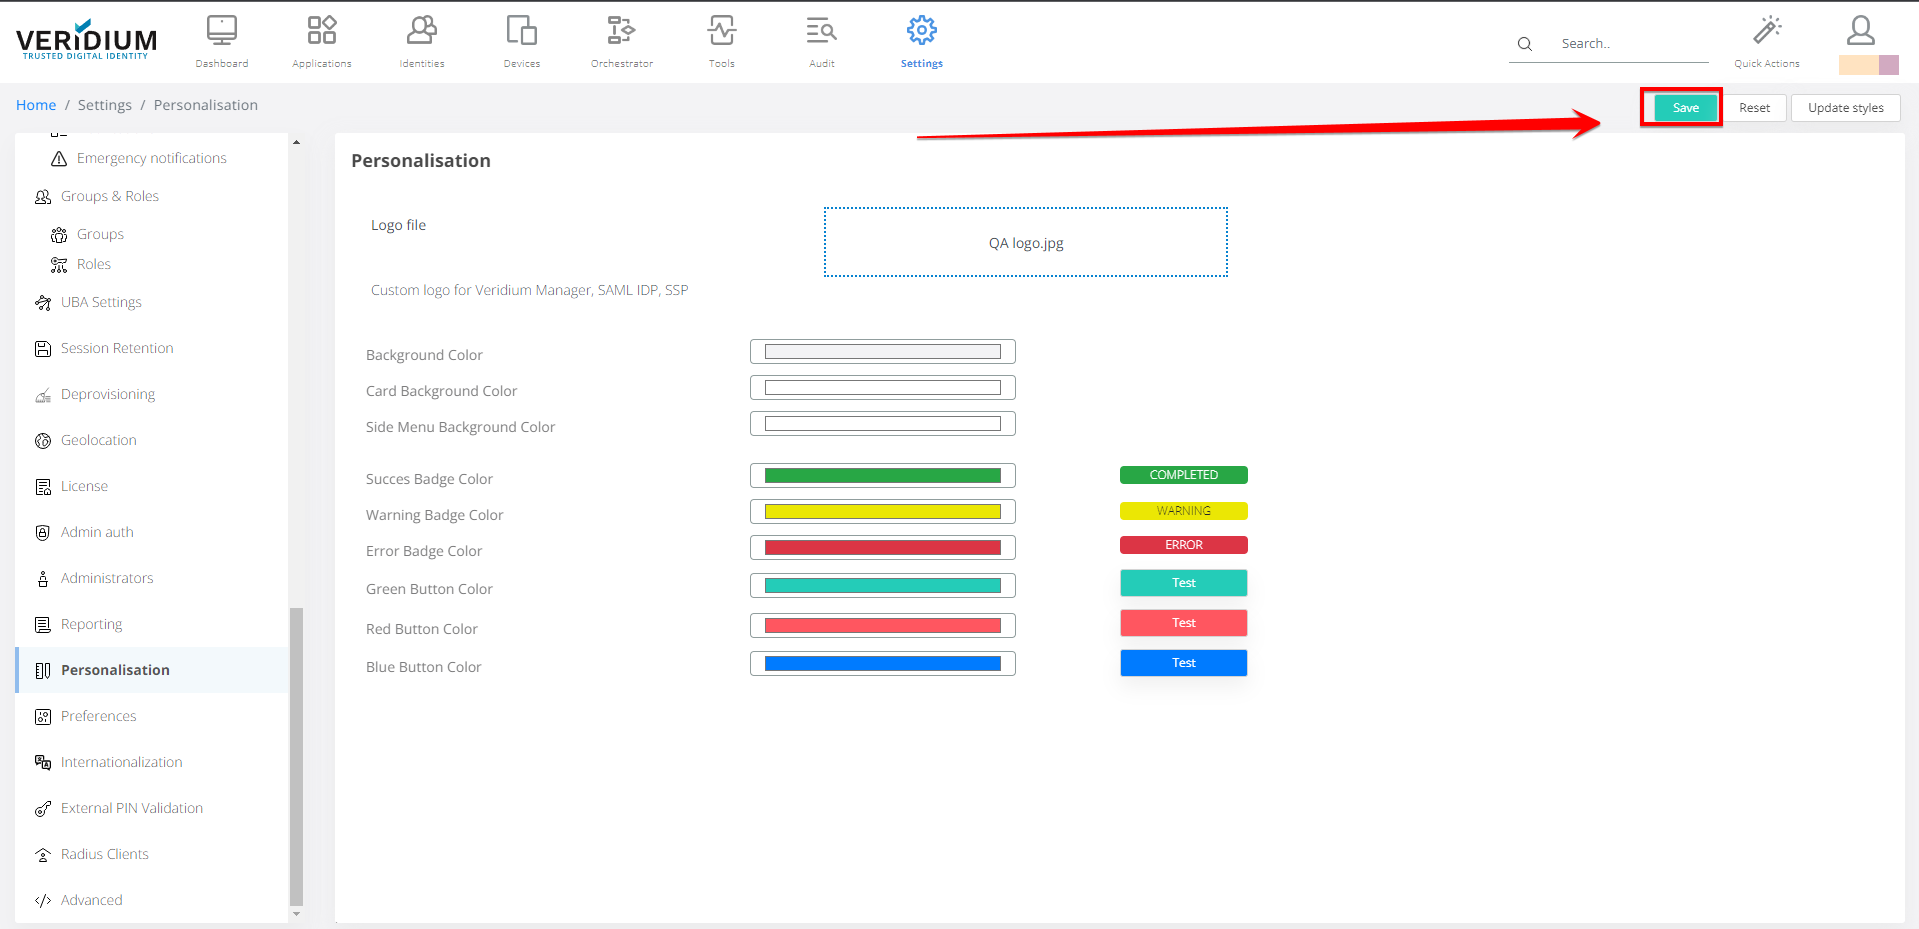Image resolution: width=1919 pixels, height=929 pixels.
Task: Open the Preferences sidebar item
Action: 98,716
